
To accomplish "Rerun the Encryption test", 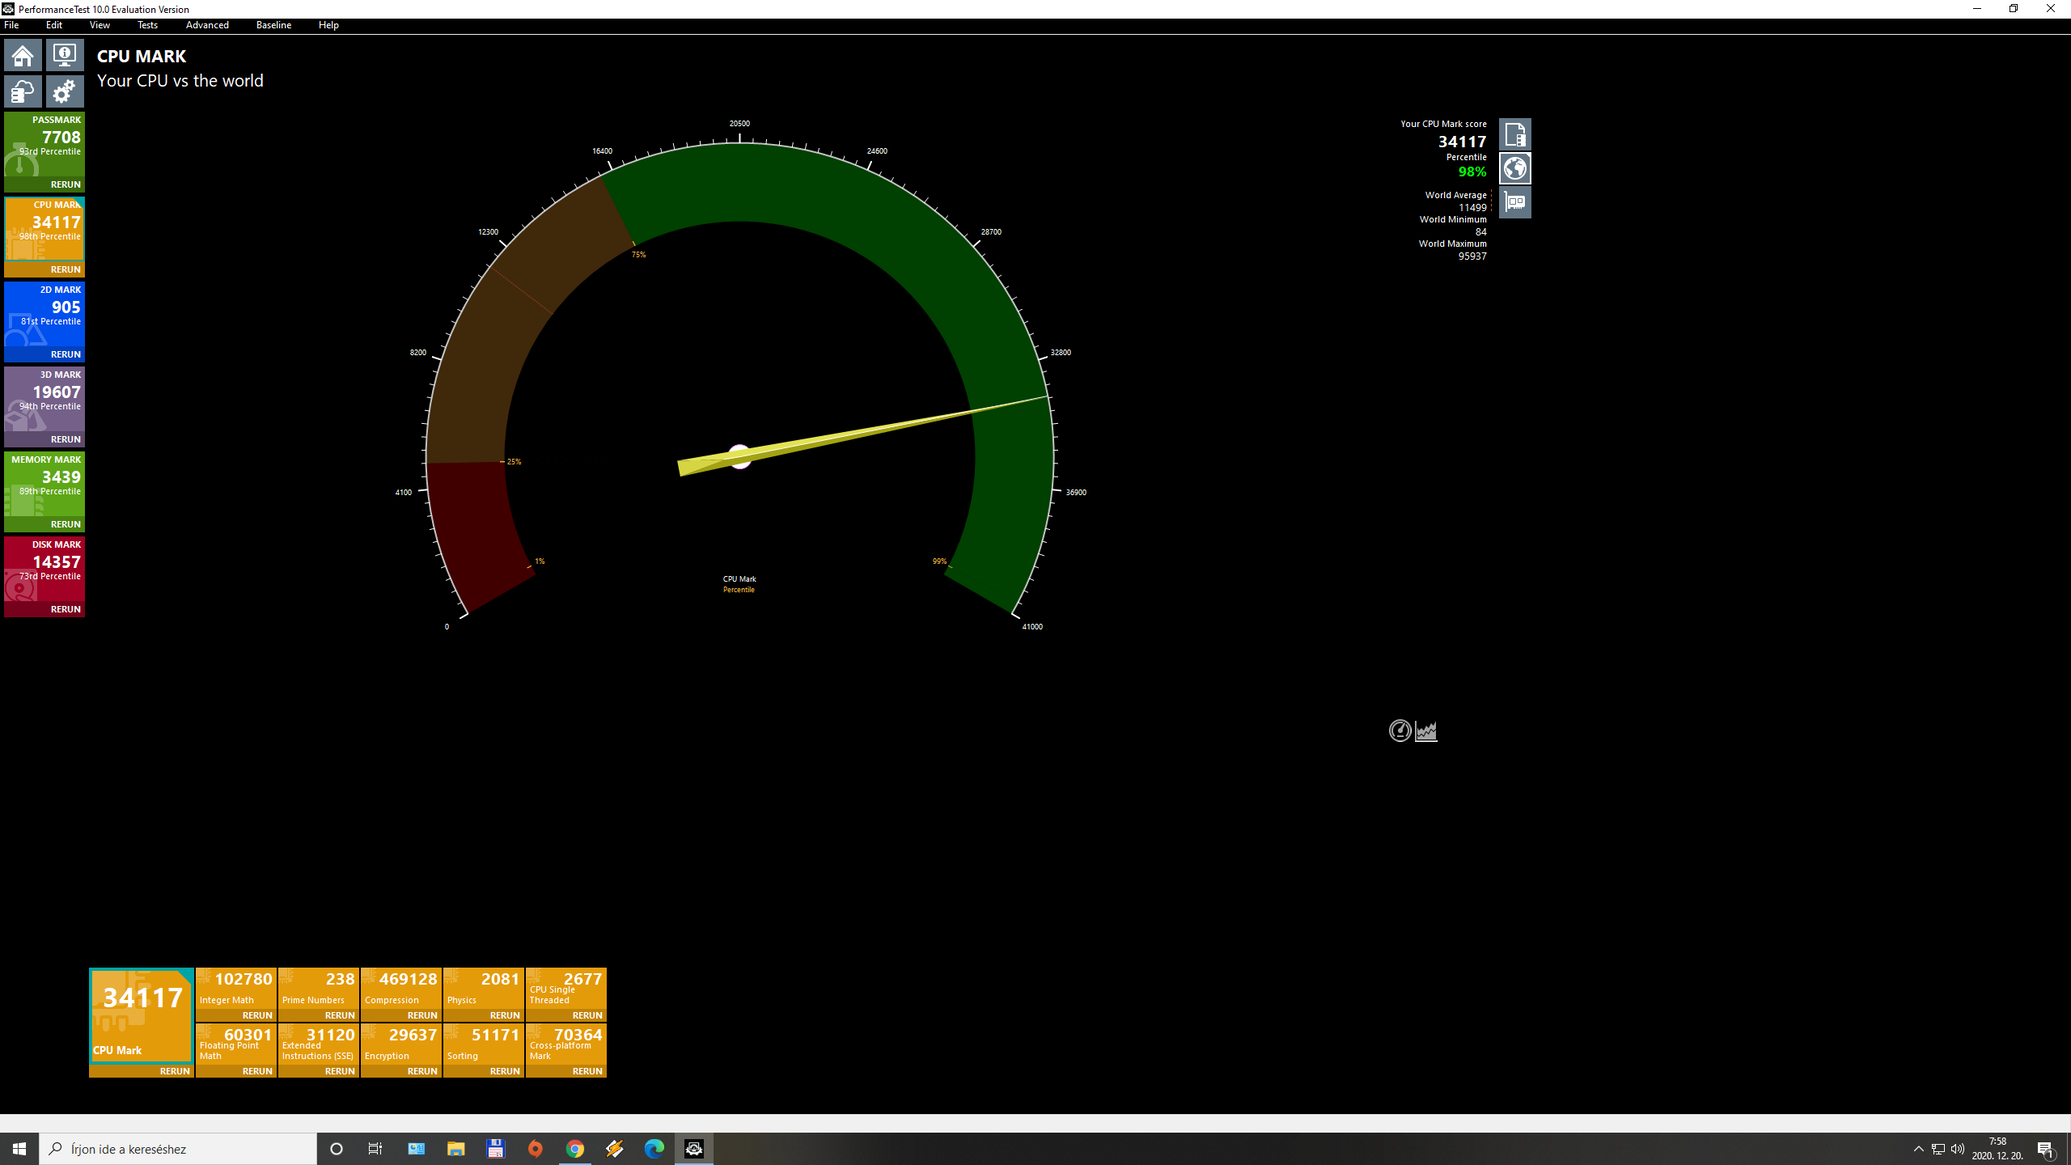I will tap(422, 1072).
